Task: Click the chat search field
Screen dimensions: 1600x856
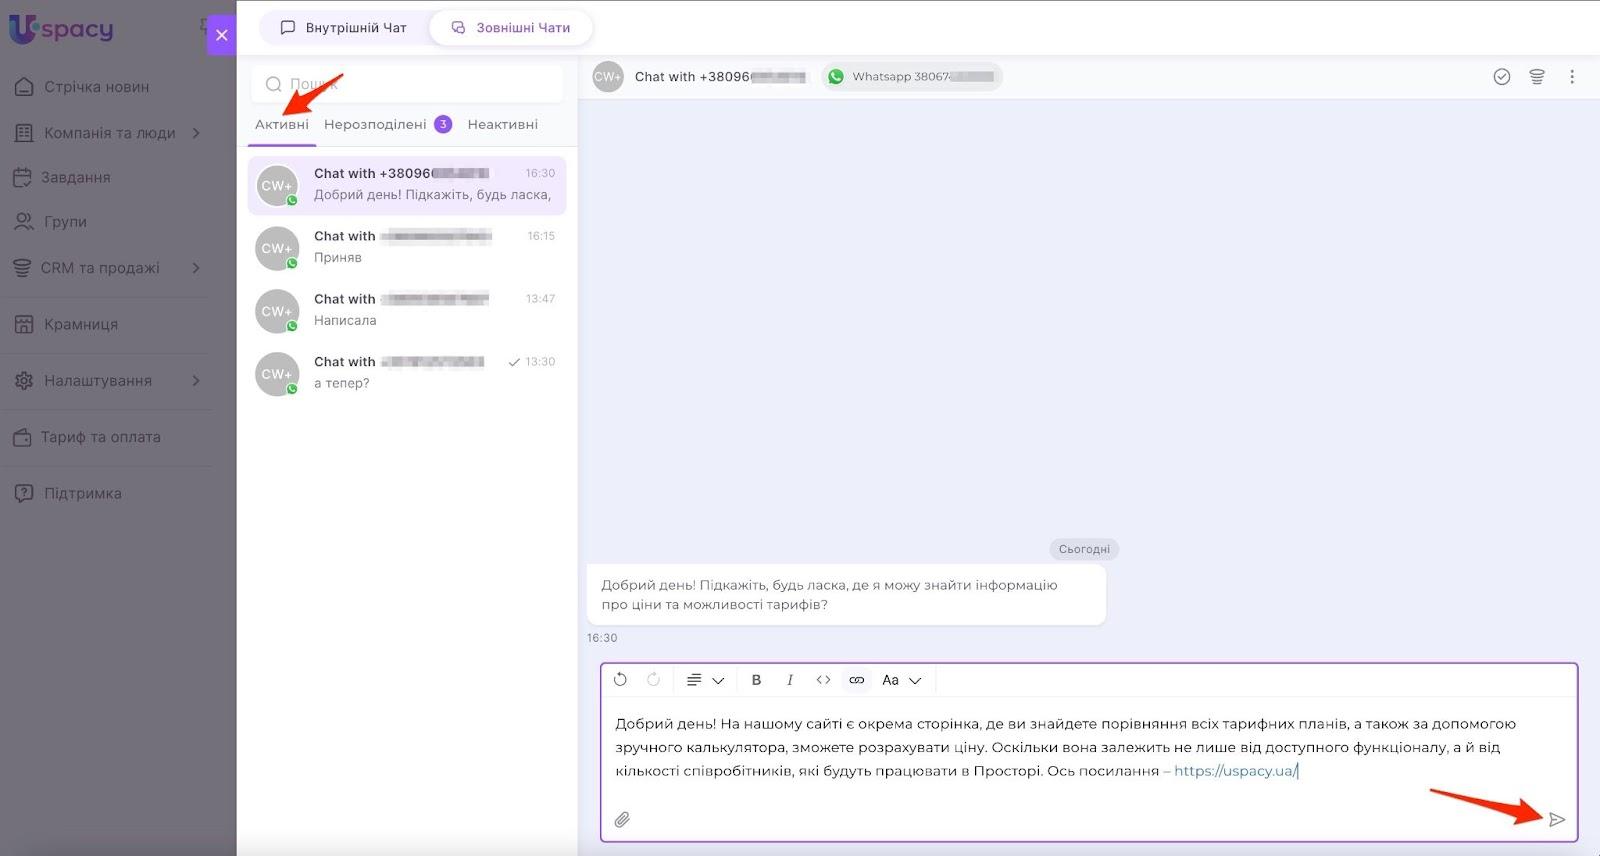Action: coord(407,84)
